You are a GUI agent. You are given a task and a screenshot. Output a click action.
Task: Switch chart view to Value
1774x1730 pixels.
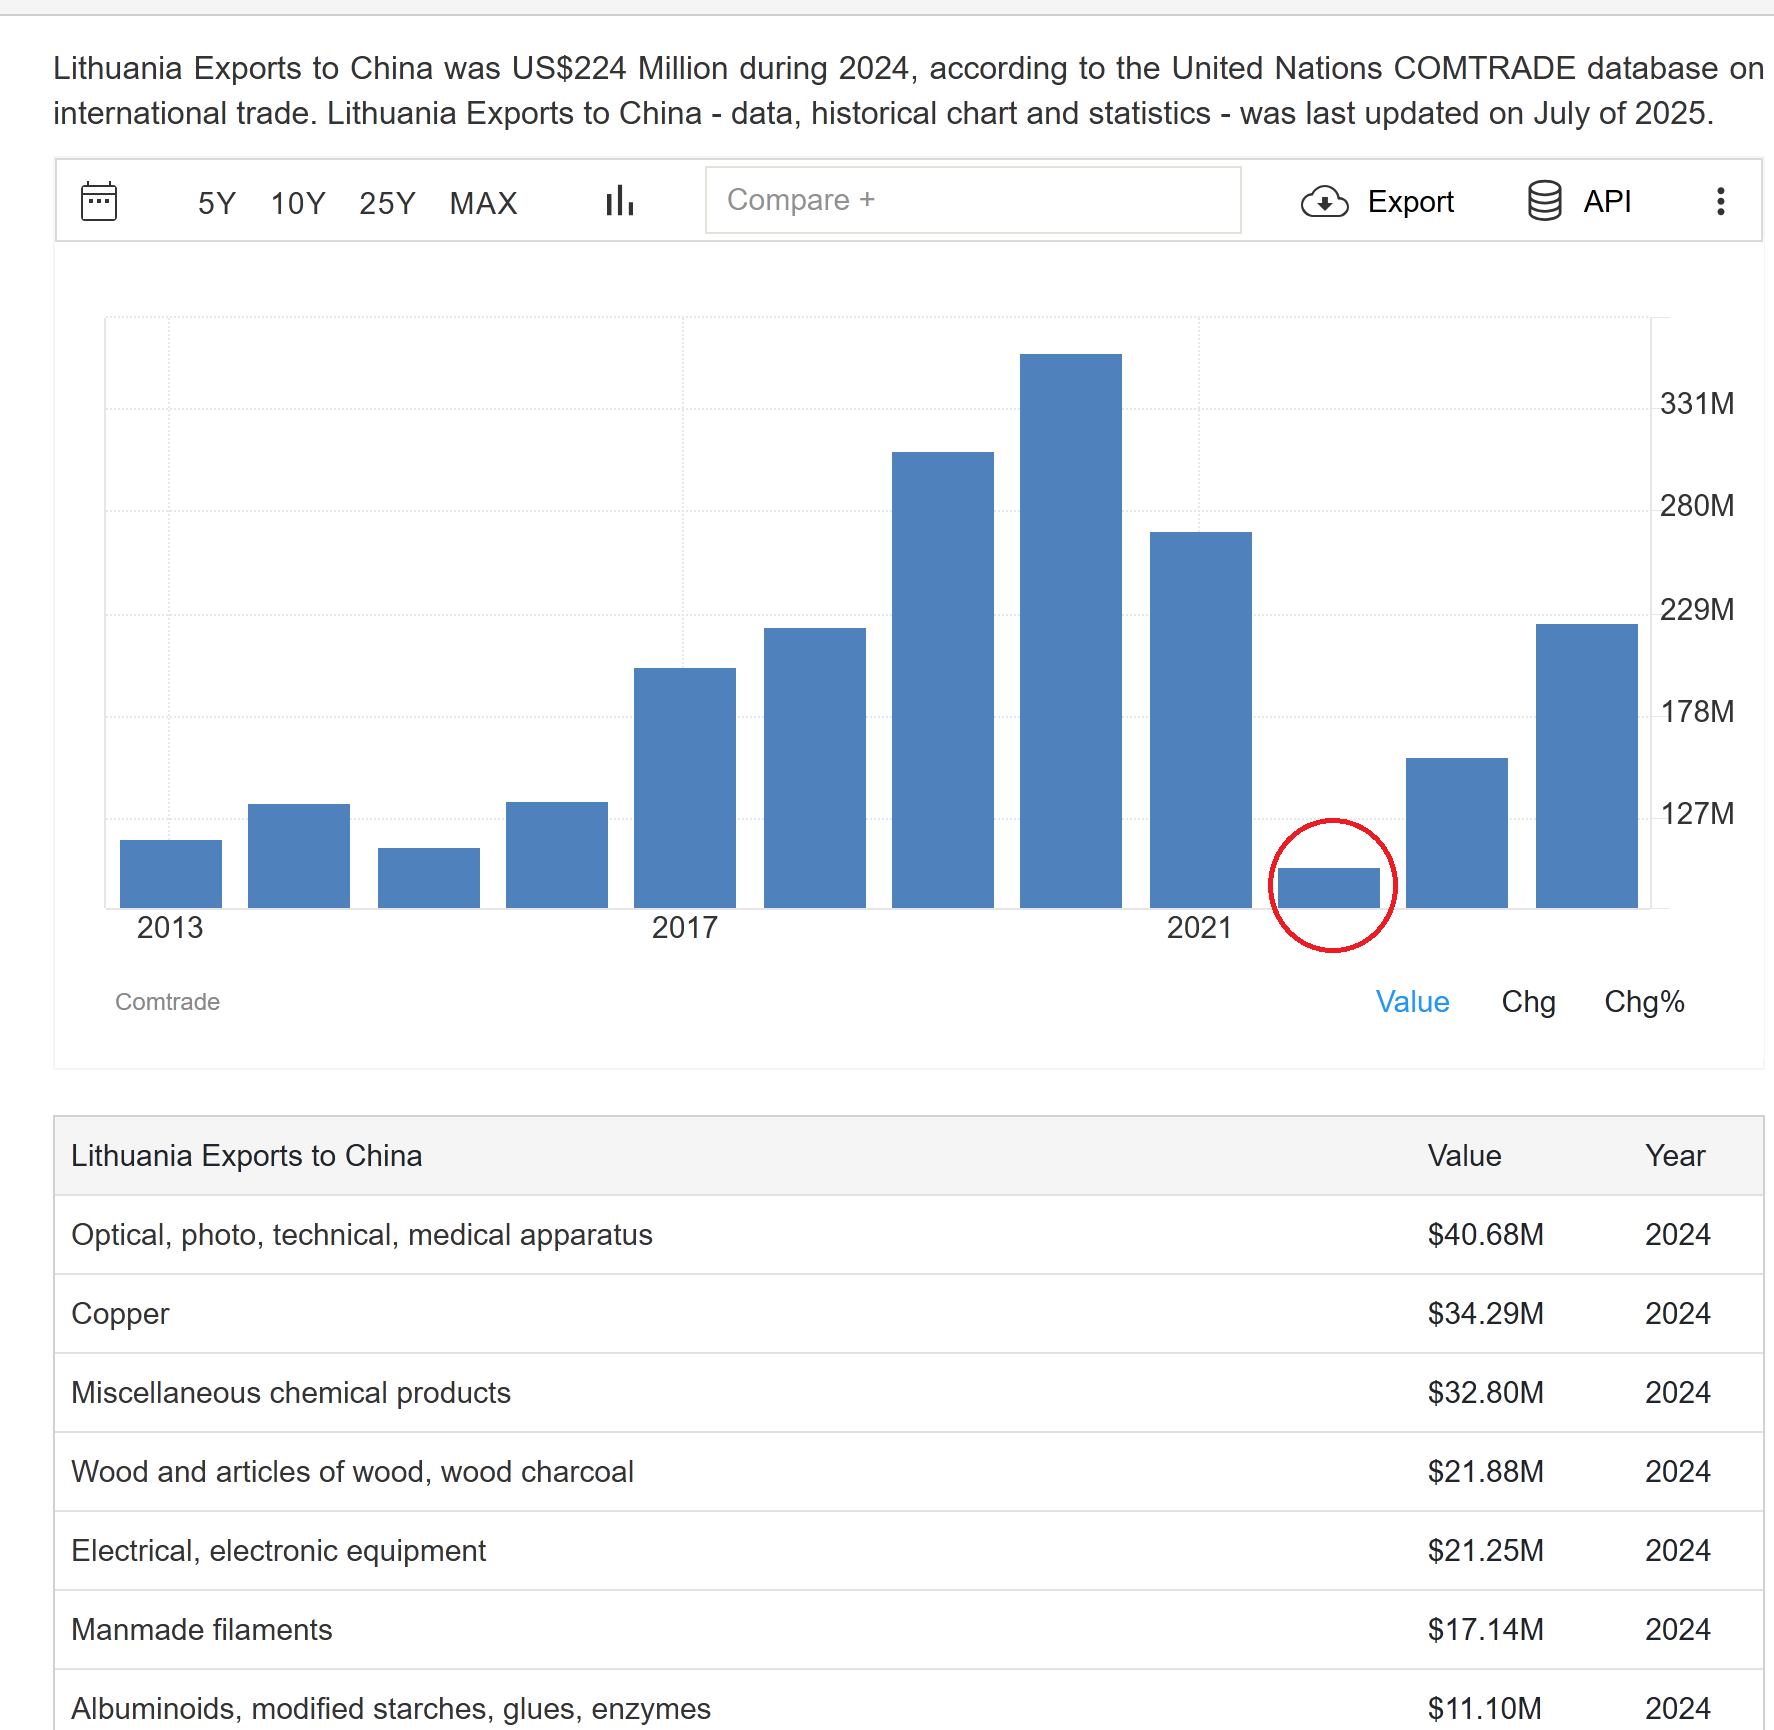point(1412,1001)
